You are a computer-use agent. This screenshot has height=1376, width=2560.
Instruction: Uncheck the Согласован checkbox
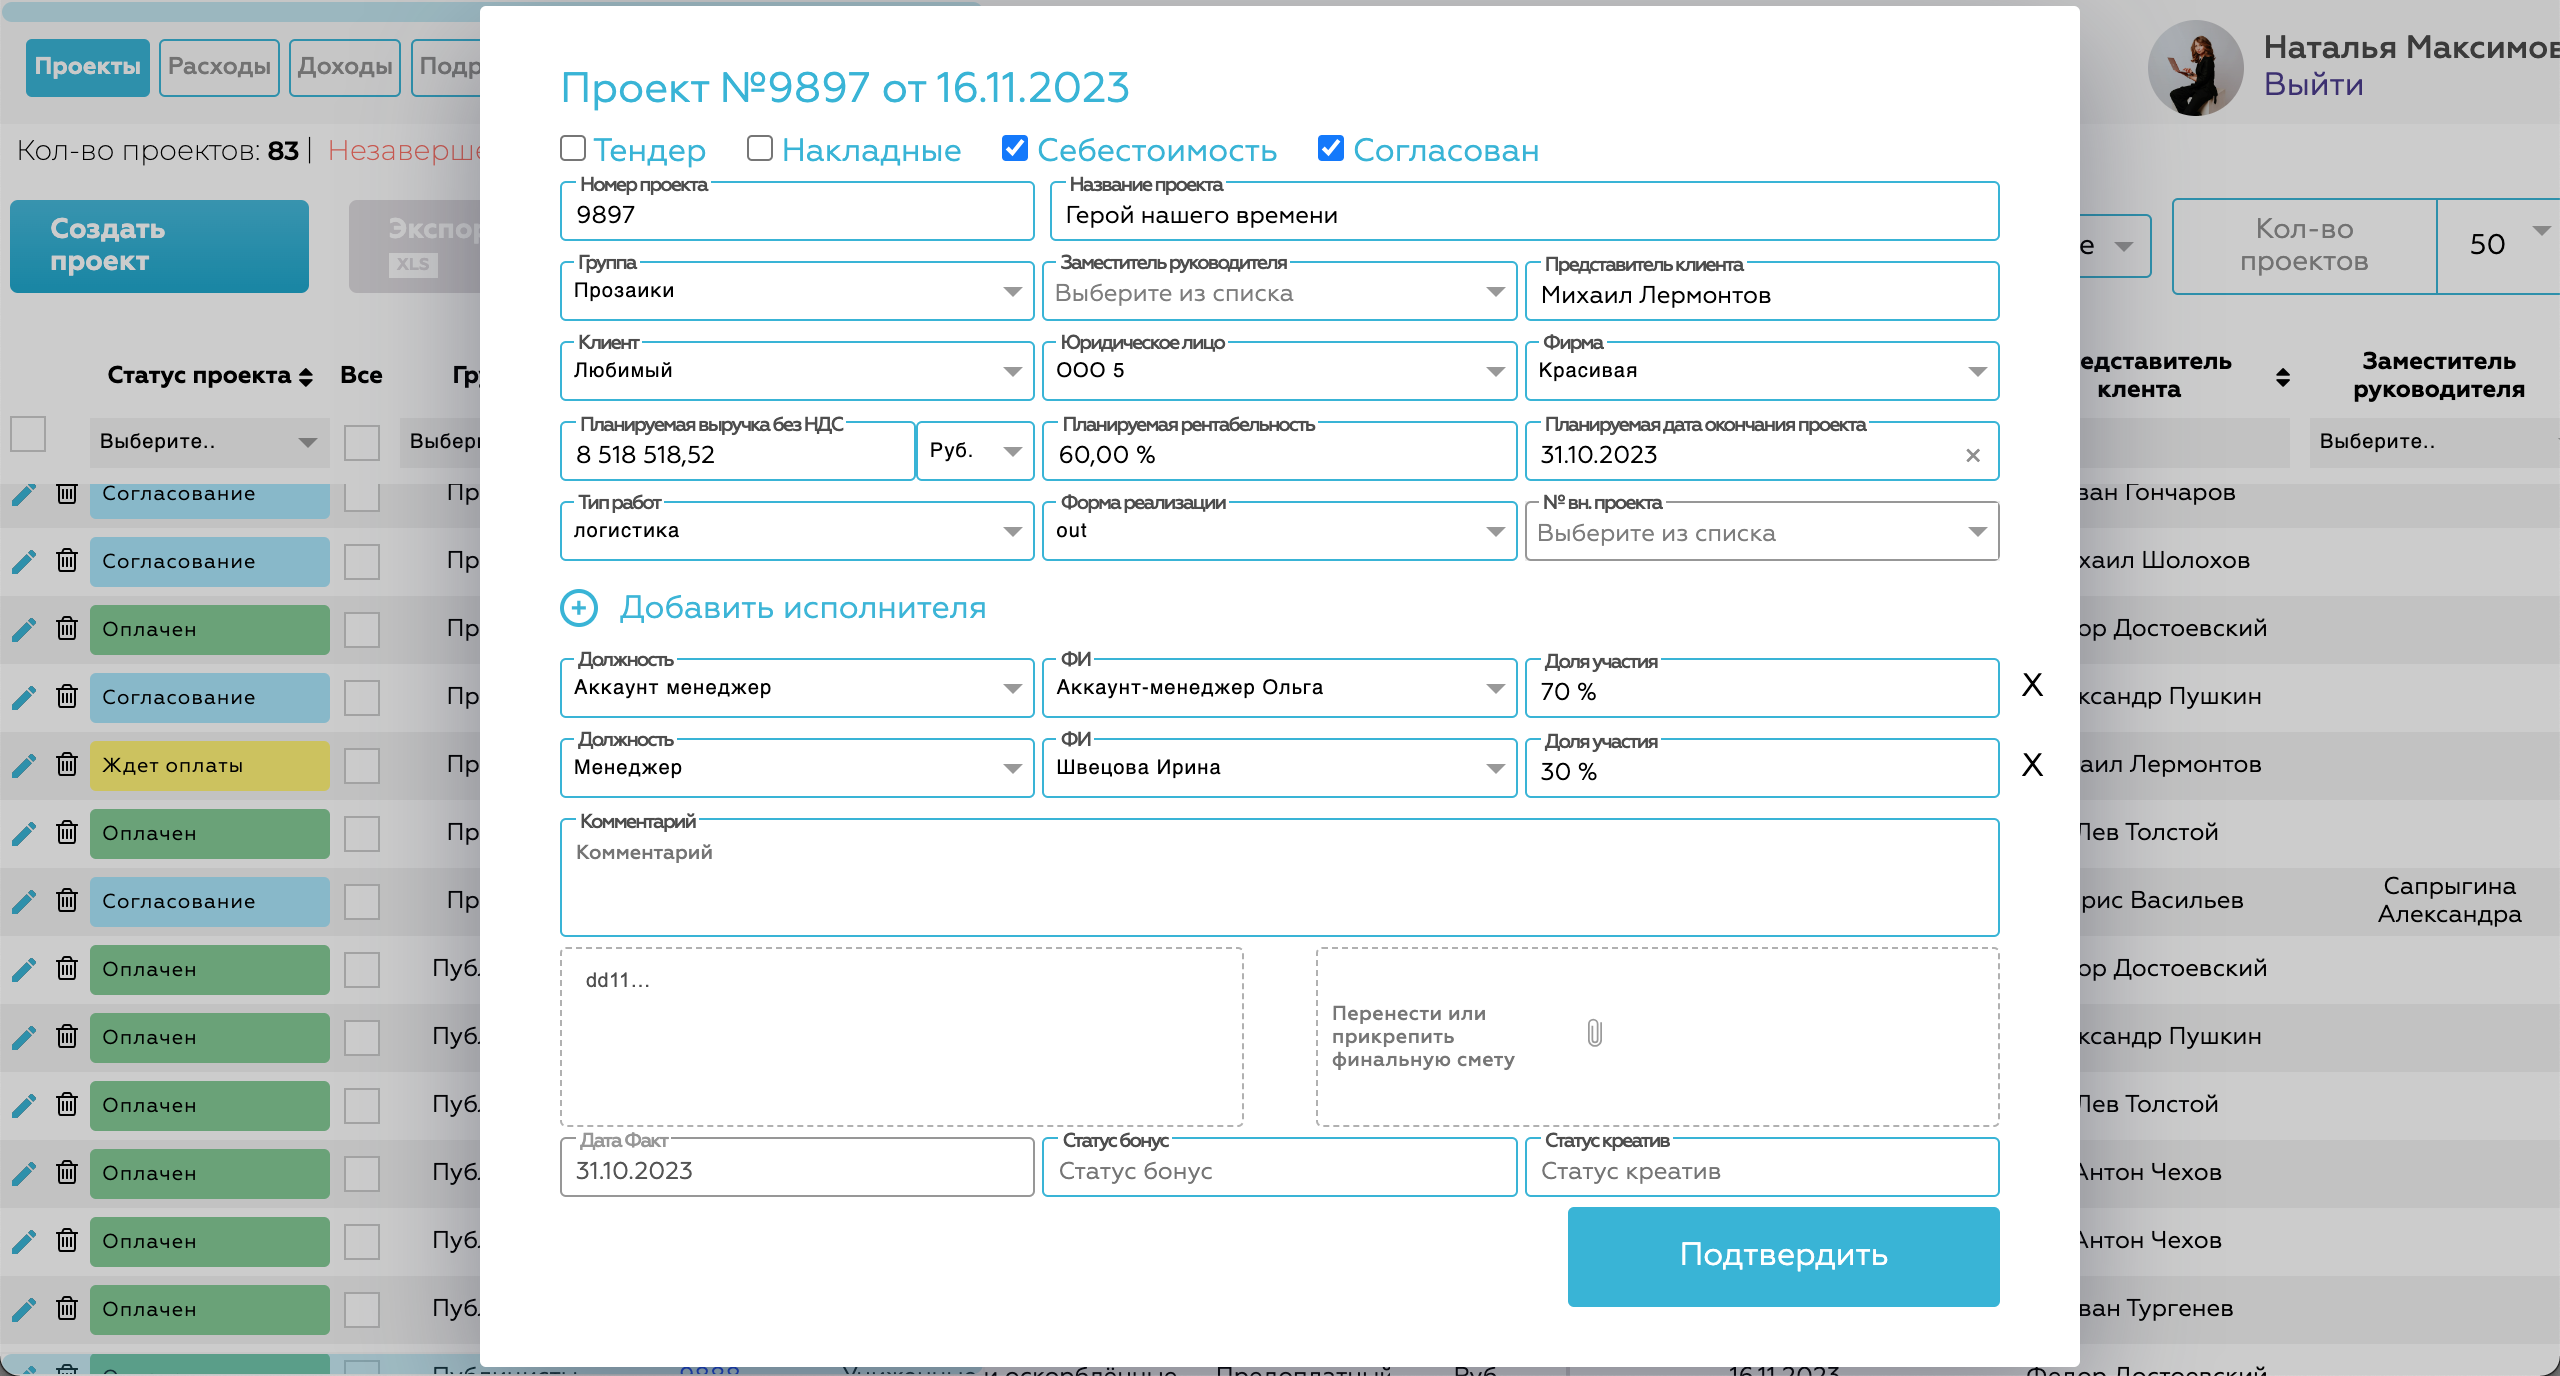1330,149
